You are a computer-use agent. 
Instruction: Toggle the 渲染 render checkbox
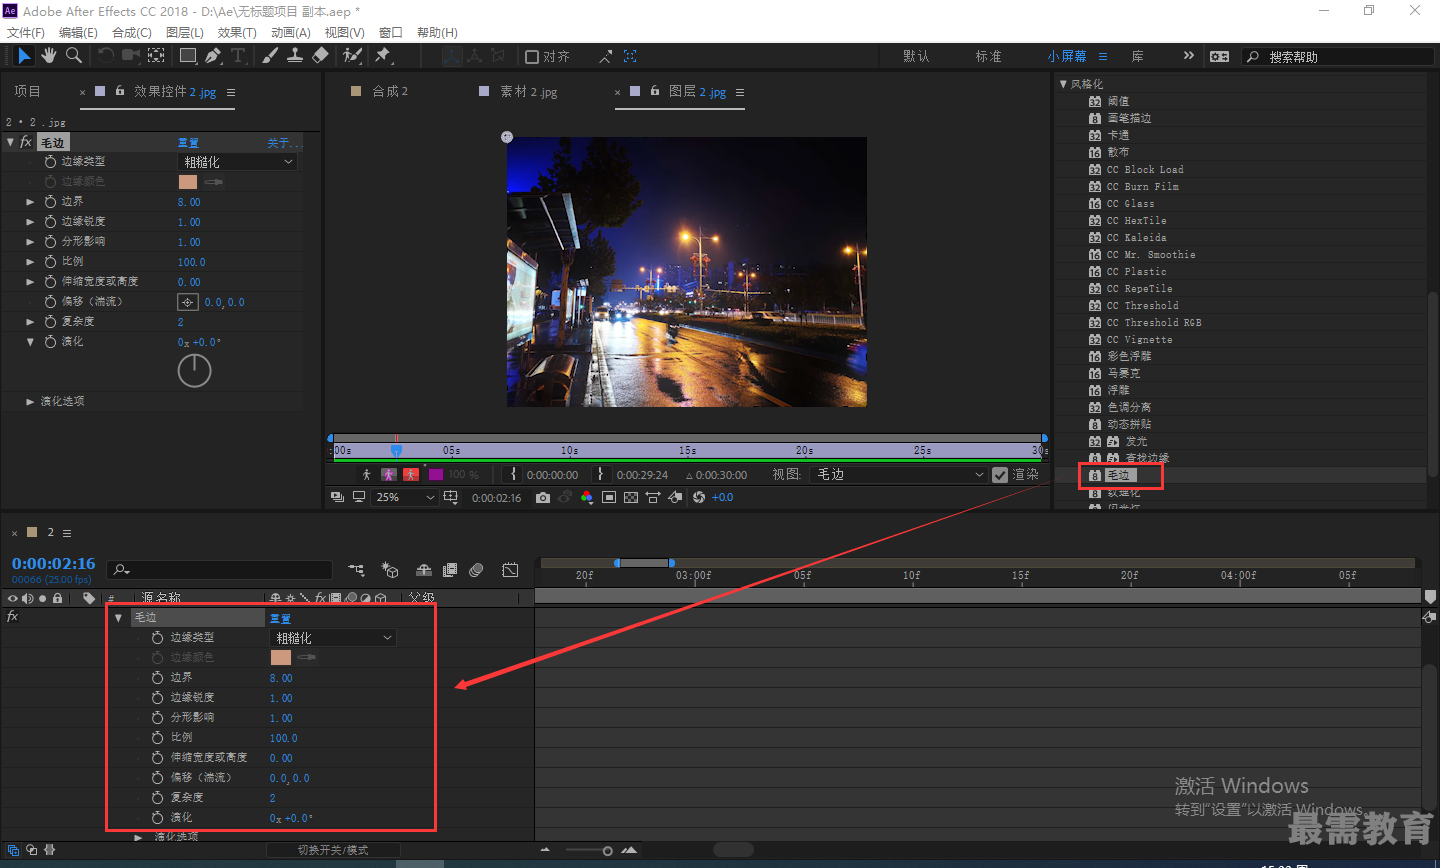1000,475
